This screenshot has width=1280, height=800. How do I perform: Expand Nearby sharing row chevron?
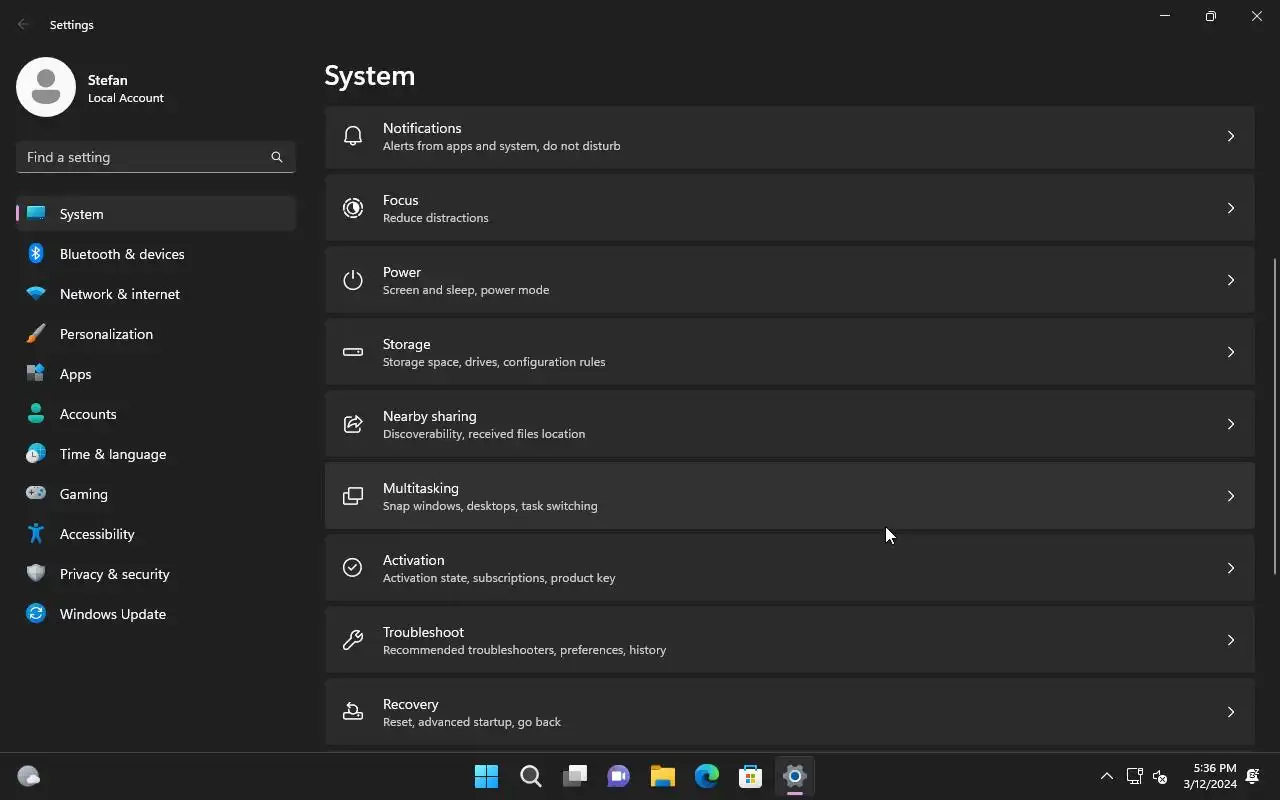(1231, 424)
